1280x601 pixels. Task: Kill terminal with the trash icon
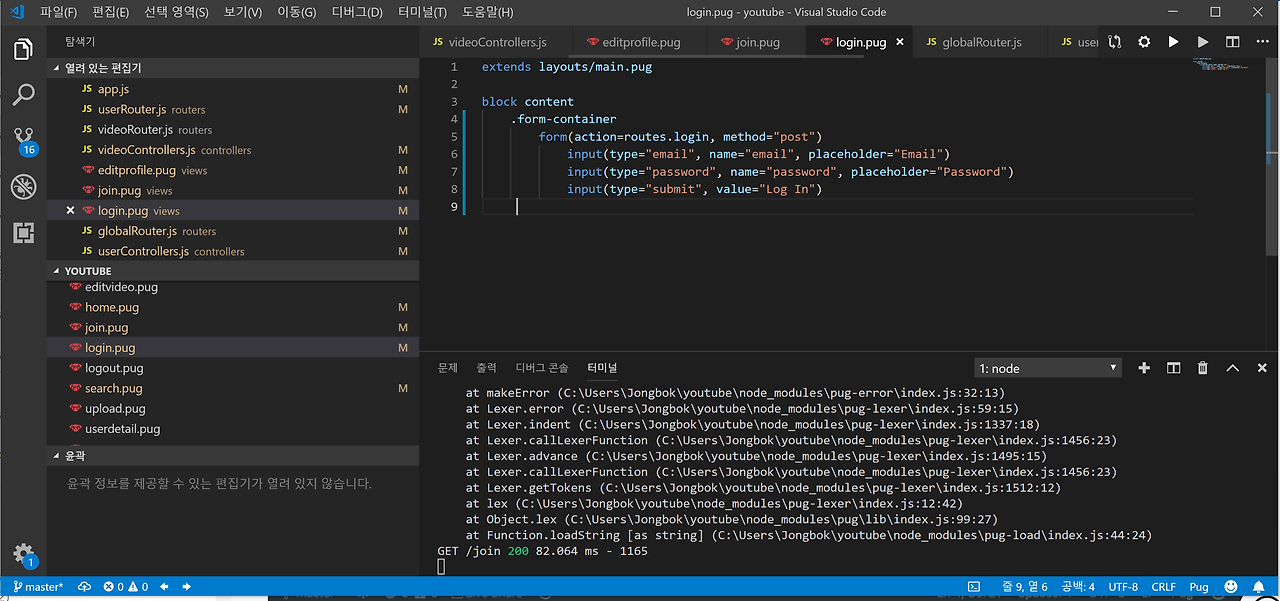click(x=1203, y=368)
